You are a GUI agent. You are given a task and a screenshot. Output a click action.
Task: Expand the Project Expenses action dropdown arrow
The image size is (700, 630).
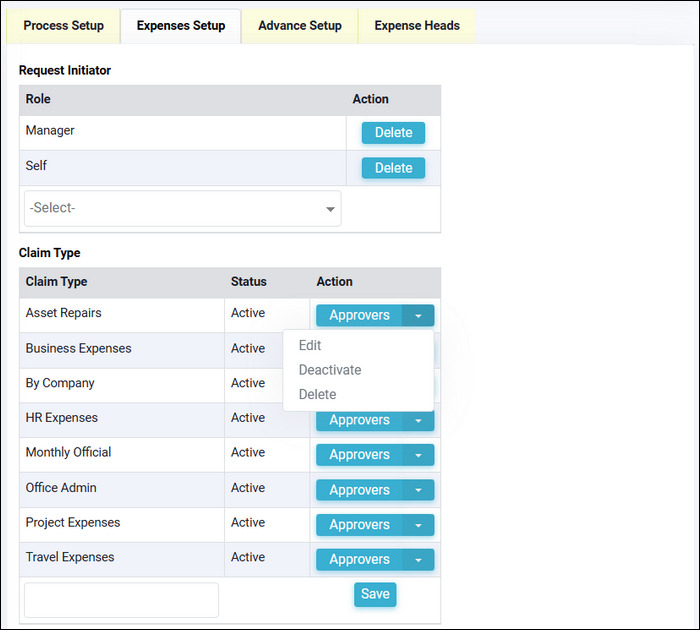(418, 525)
